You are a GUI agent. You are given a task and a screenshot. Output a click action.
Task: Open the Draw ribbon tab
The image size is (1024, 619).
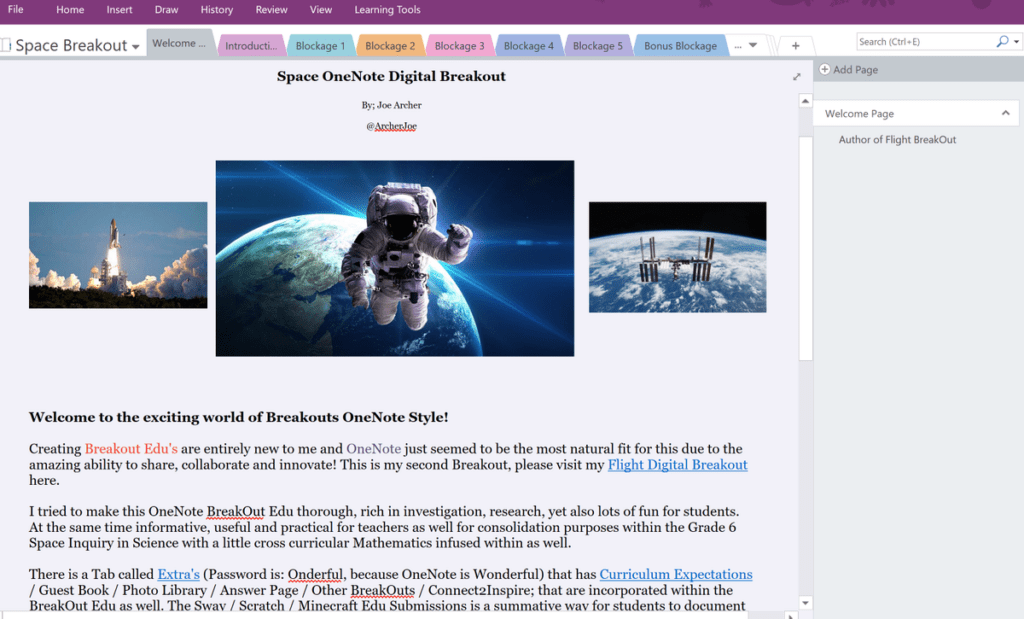click(x=167, y=10)
